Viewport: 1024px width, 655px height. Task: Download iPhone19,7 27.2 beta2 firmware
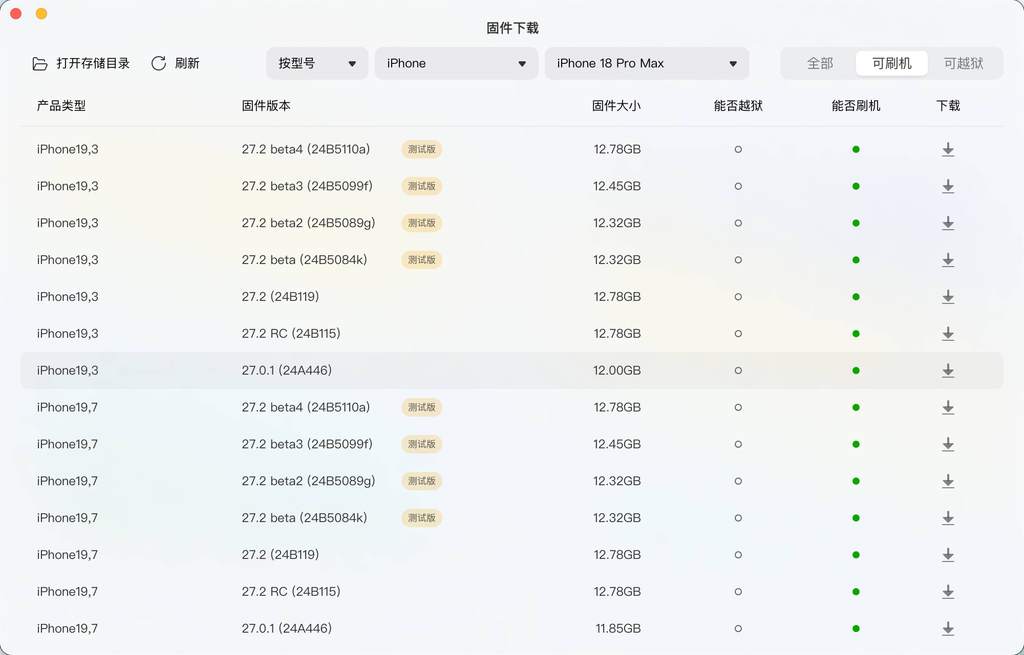click(x=948, y=481)
